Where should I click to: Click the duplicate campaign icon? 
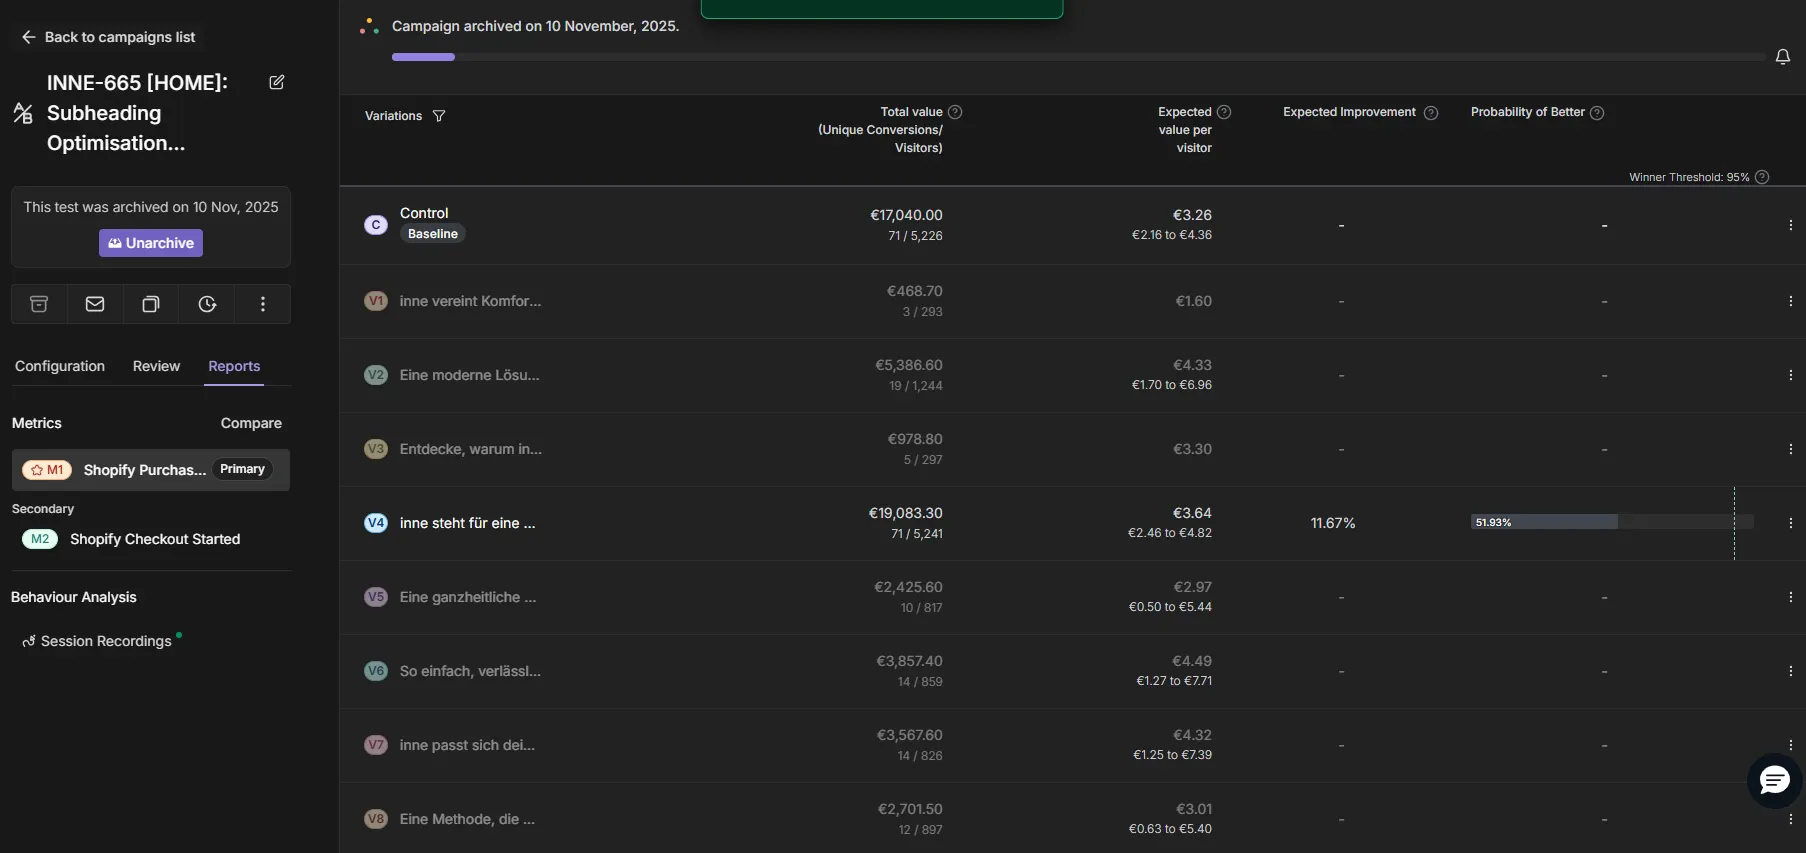151,304
